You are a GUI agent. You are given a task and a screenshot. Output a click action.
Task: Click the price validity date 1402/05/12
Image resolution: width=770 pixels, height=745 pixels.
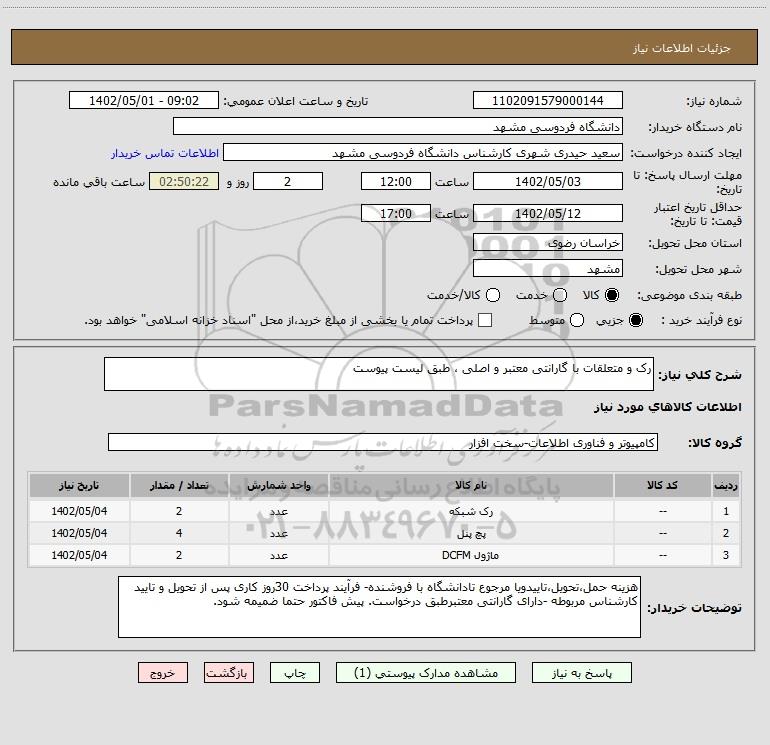coord(548,213)
